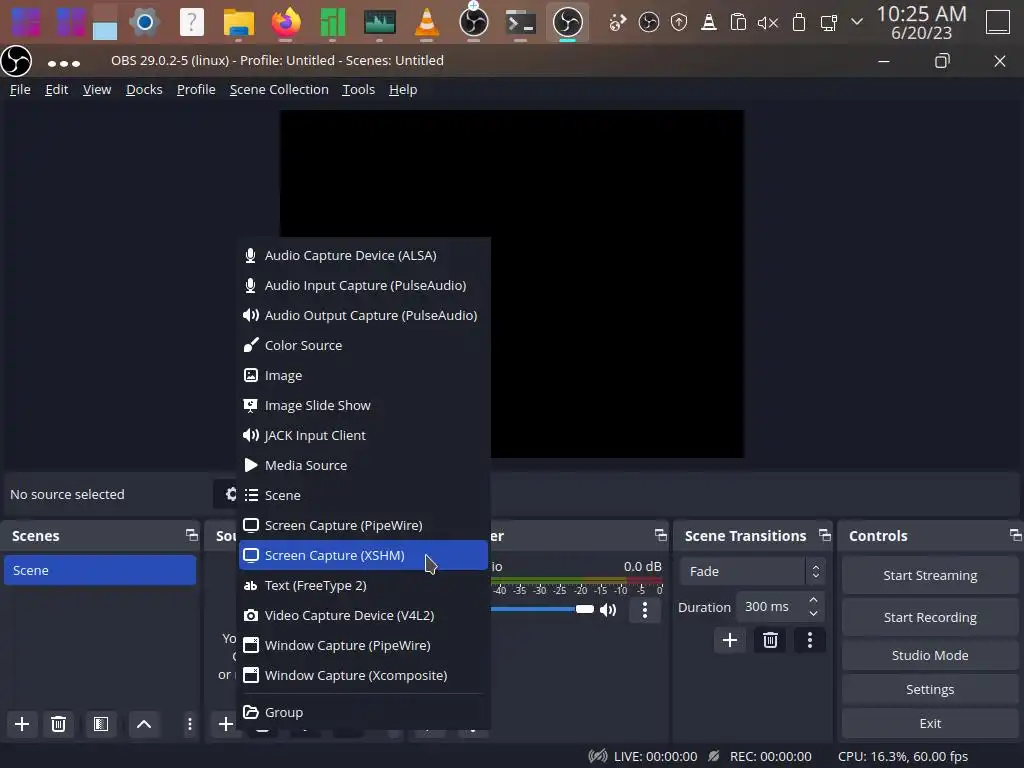Image resolution: width=1024 pixels, height=768 pixels.
Task: Open the Edit menu
Action: (57, 89)
